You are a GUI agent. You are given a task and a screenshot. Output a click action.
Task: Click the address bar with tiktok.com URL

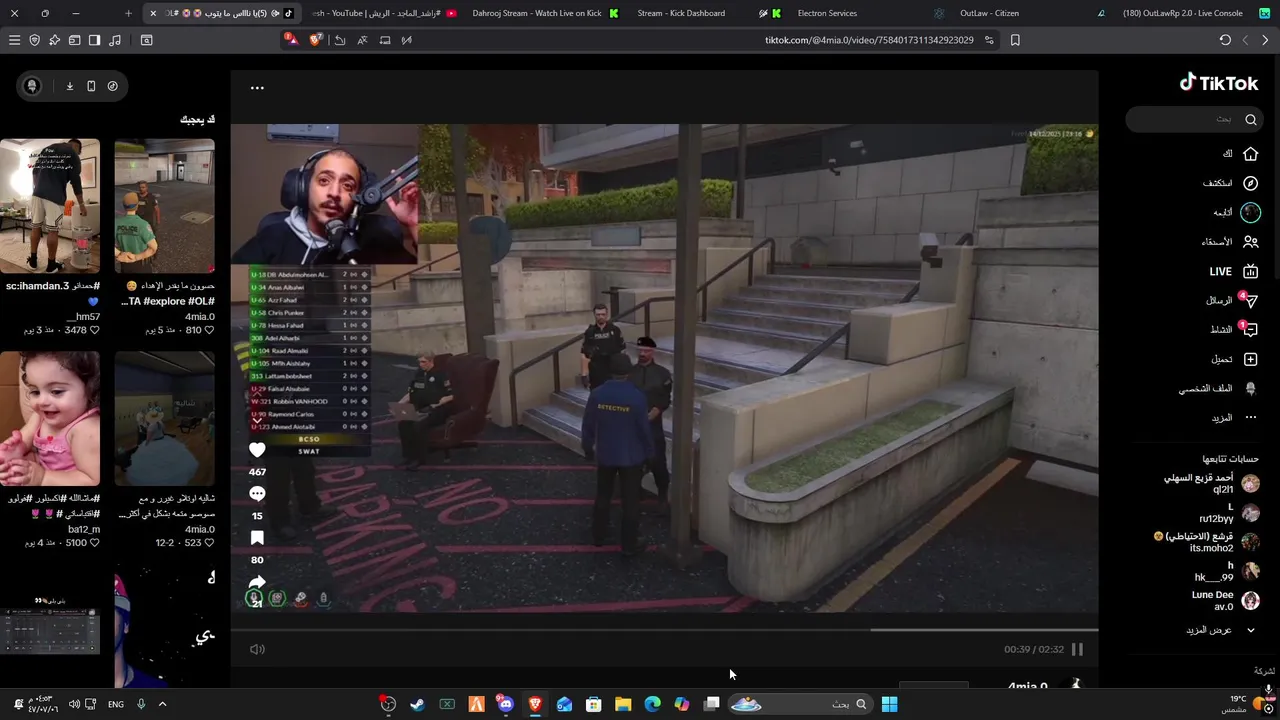click(868, 40)
